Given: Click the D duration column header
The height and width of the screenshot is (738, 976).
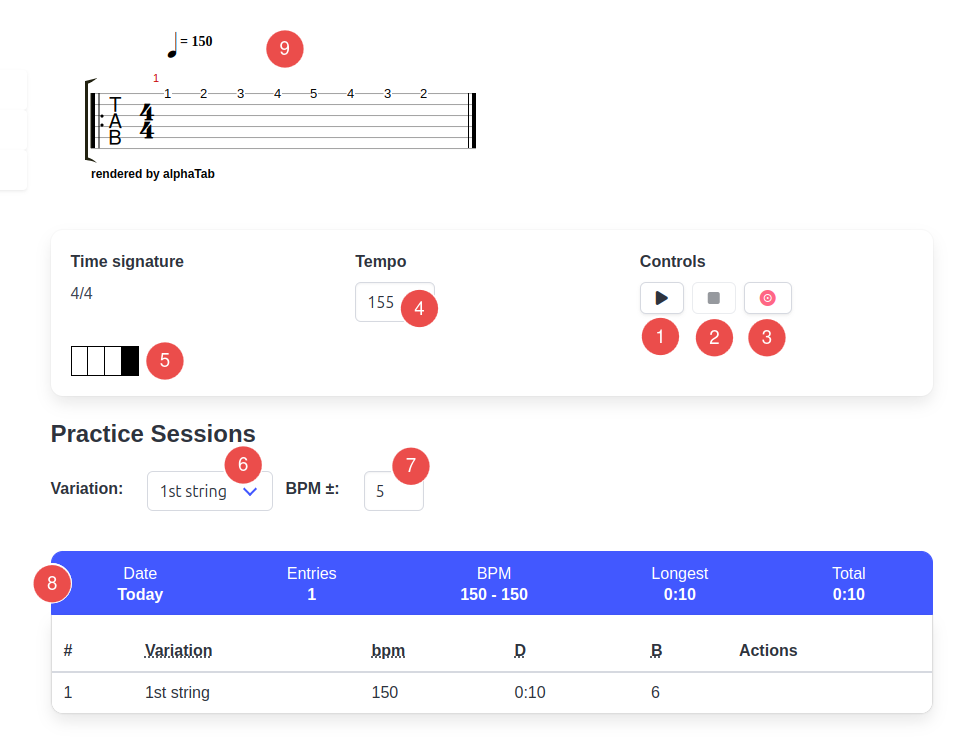Looking at the screenshot, I should coord(520,650).
